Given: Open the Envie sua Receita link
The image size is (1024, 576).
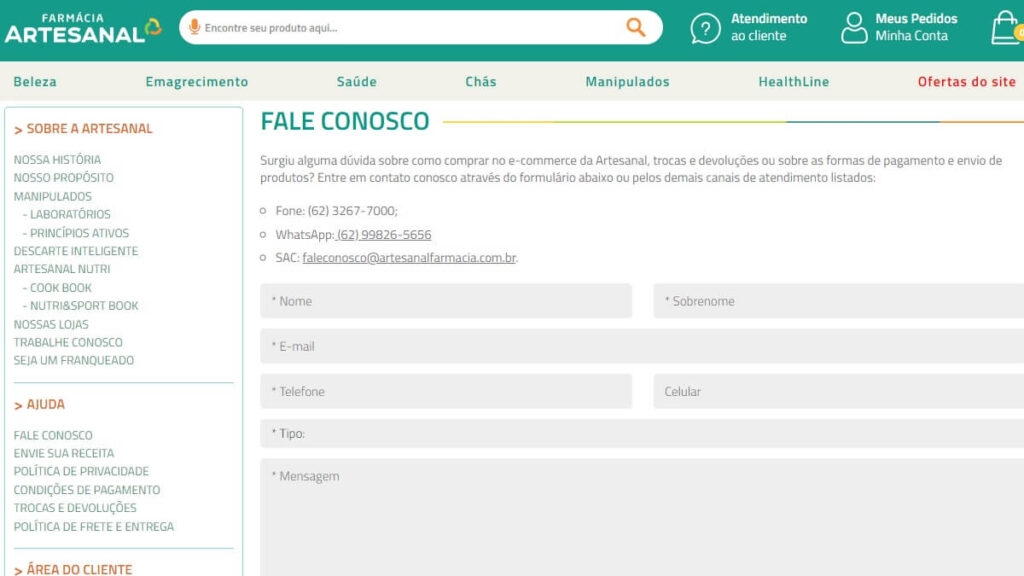Looking at the screenshot, I should [x=63, y=453].
